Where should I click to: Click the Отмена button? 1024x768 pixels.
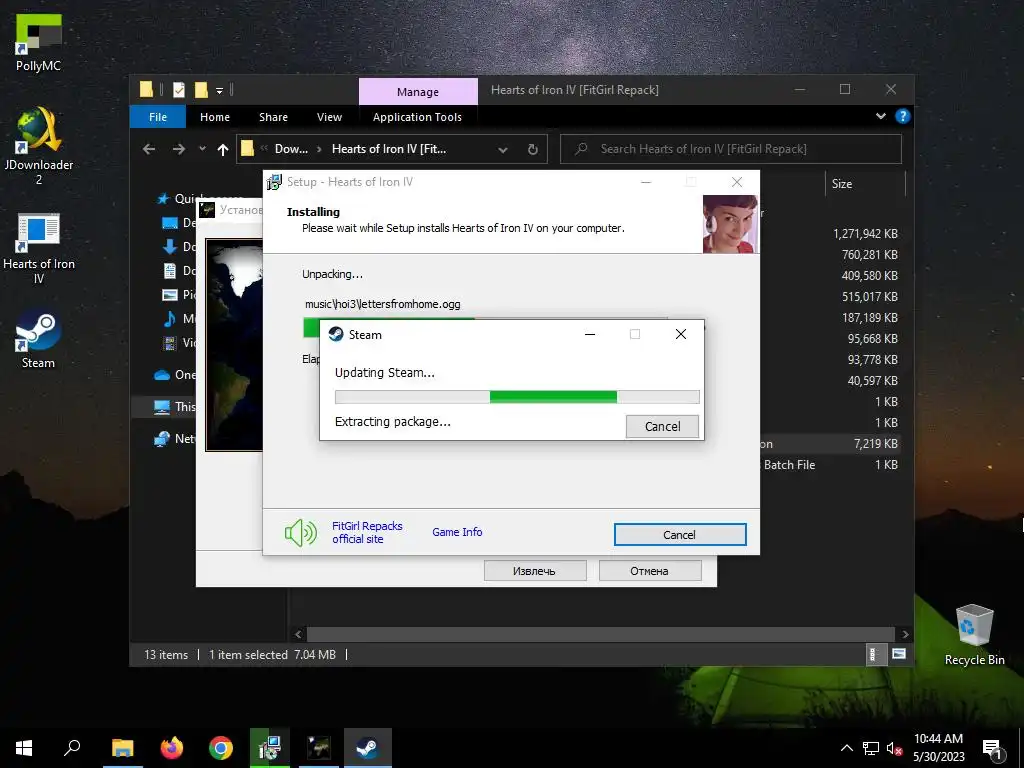pos(650,571)
